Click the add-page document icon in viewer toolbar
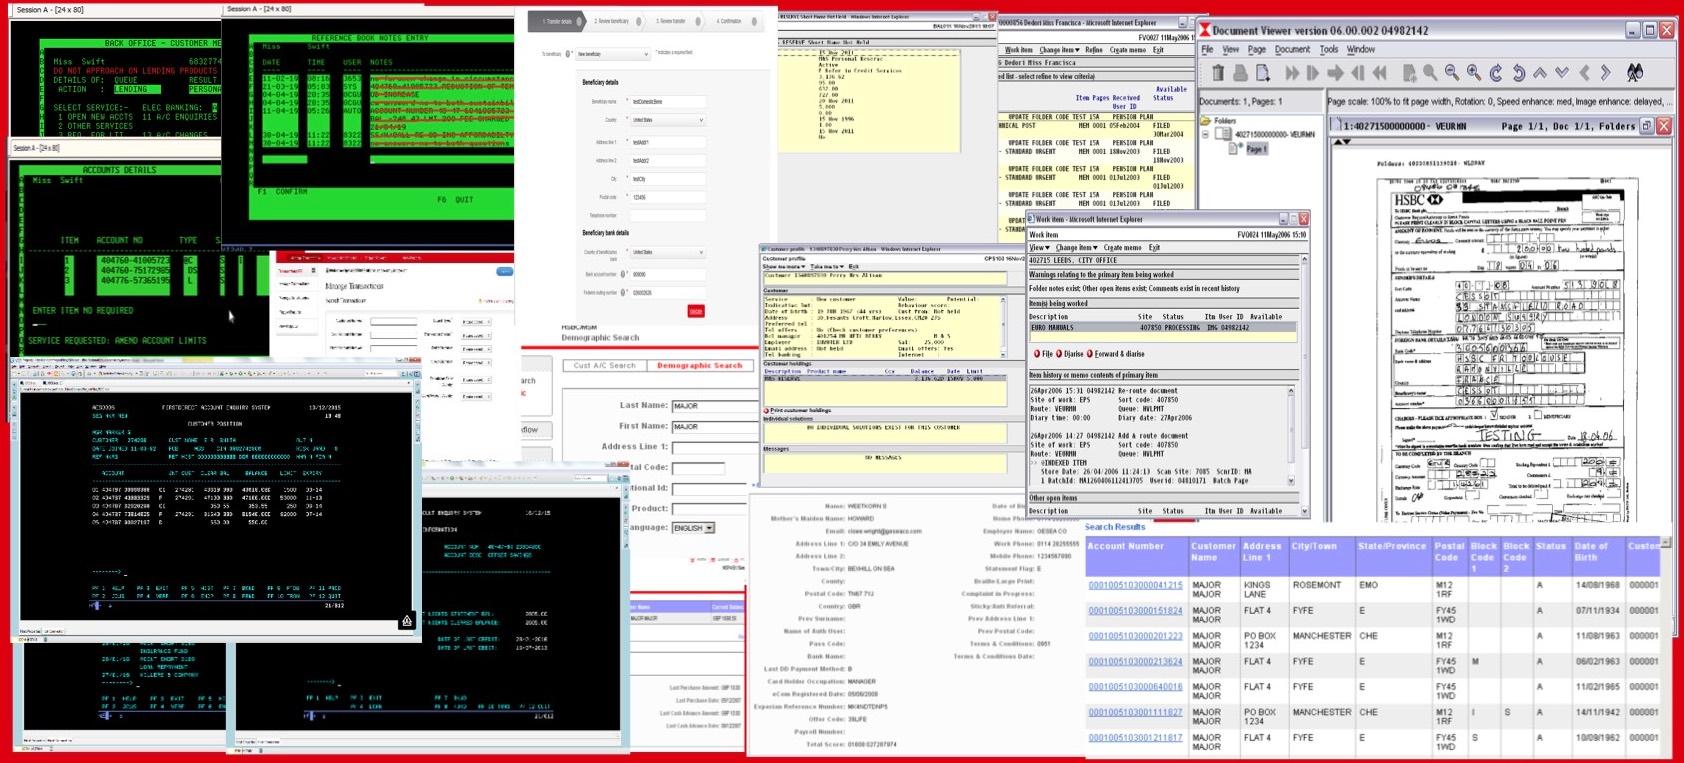The width and height of the screenshot is (1684, 763). pos(1410,73)
